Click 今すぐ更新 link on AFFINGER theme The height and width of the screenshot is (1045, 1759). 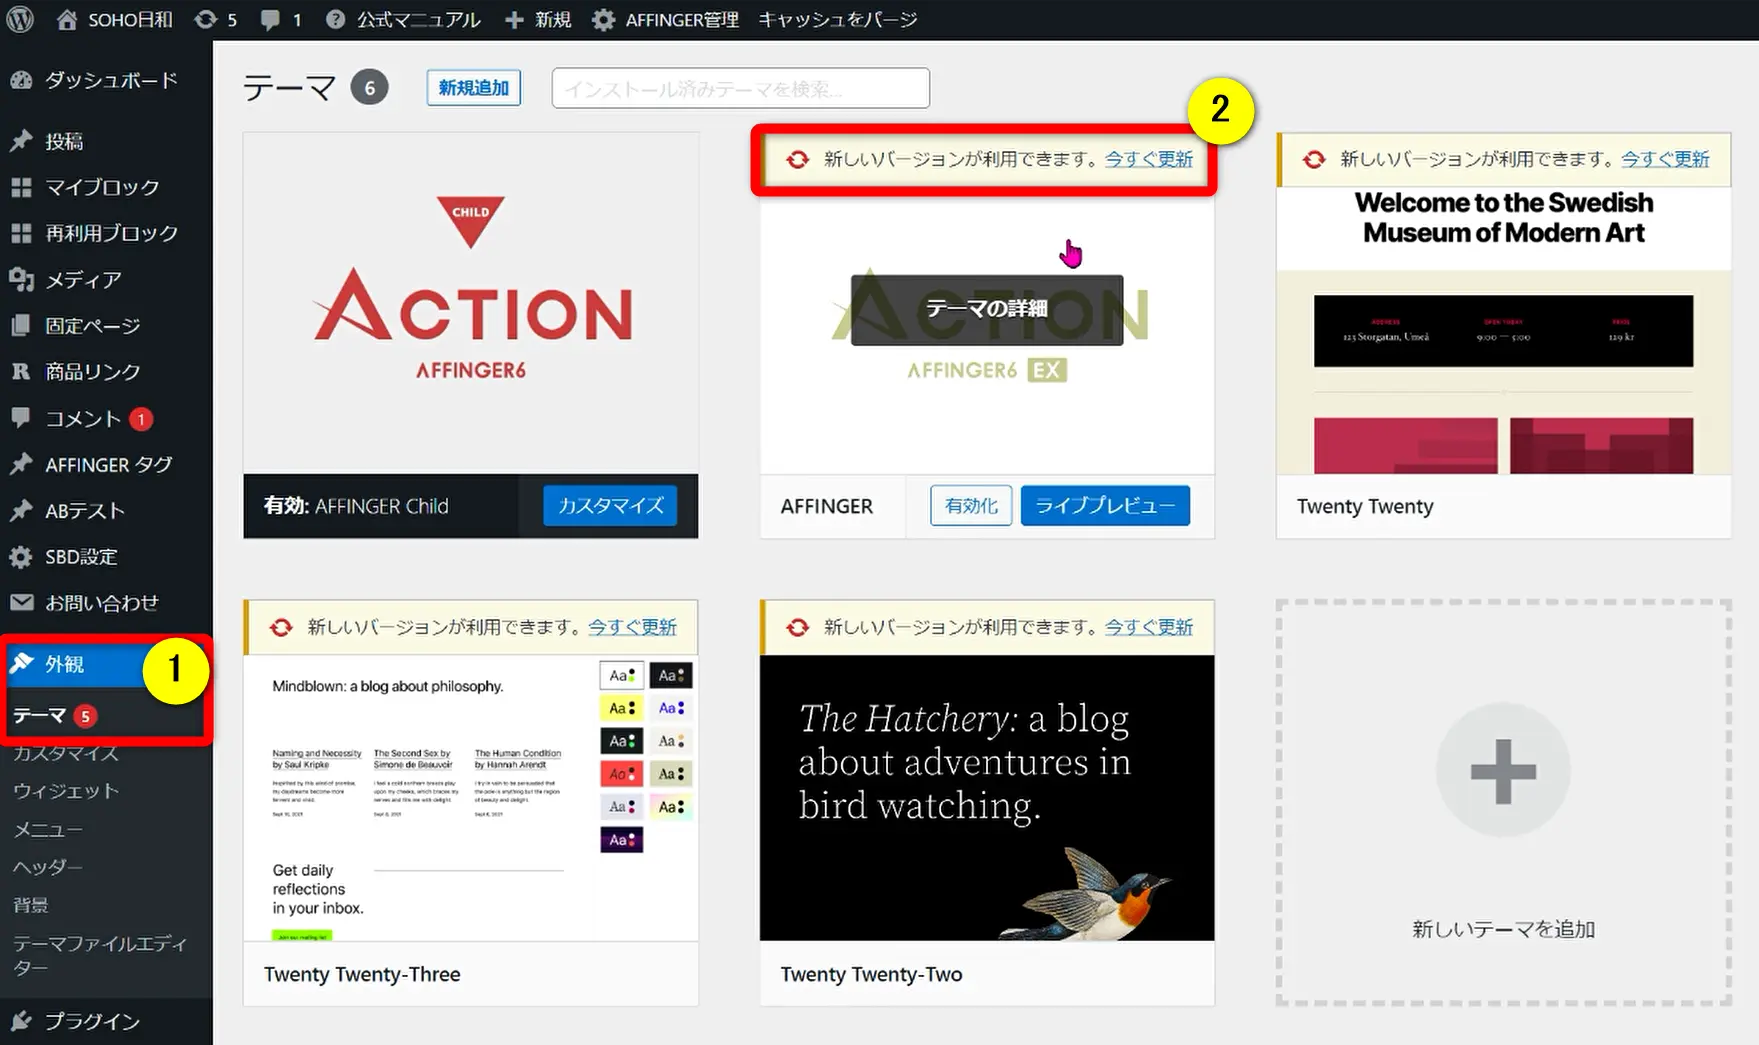(x=1148, y=159)
